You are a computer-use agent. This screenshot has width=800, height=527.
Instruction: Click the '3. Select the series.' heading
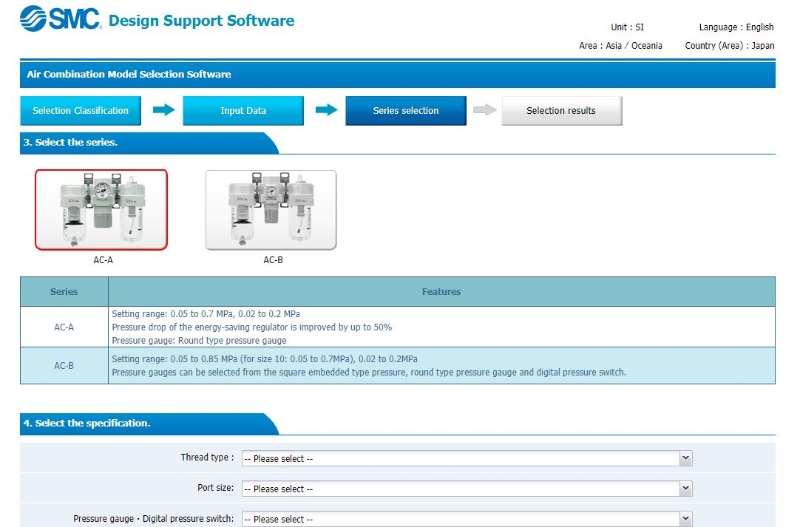(x=70, y=142)
